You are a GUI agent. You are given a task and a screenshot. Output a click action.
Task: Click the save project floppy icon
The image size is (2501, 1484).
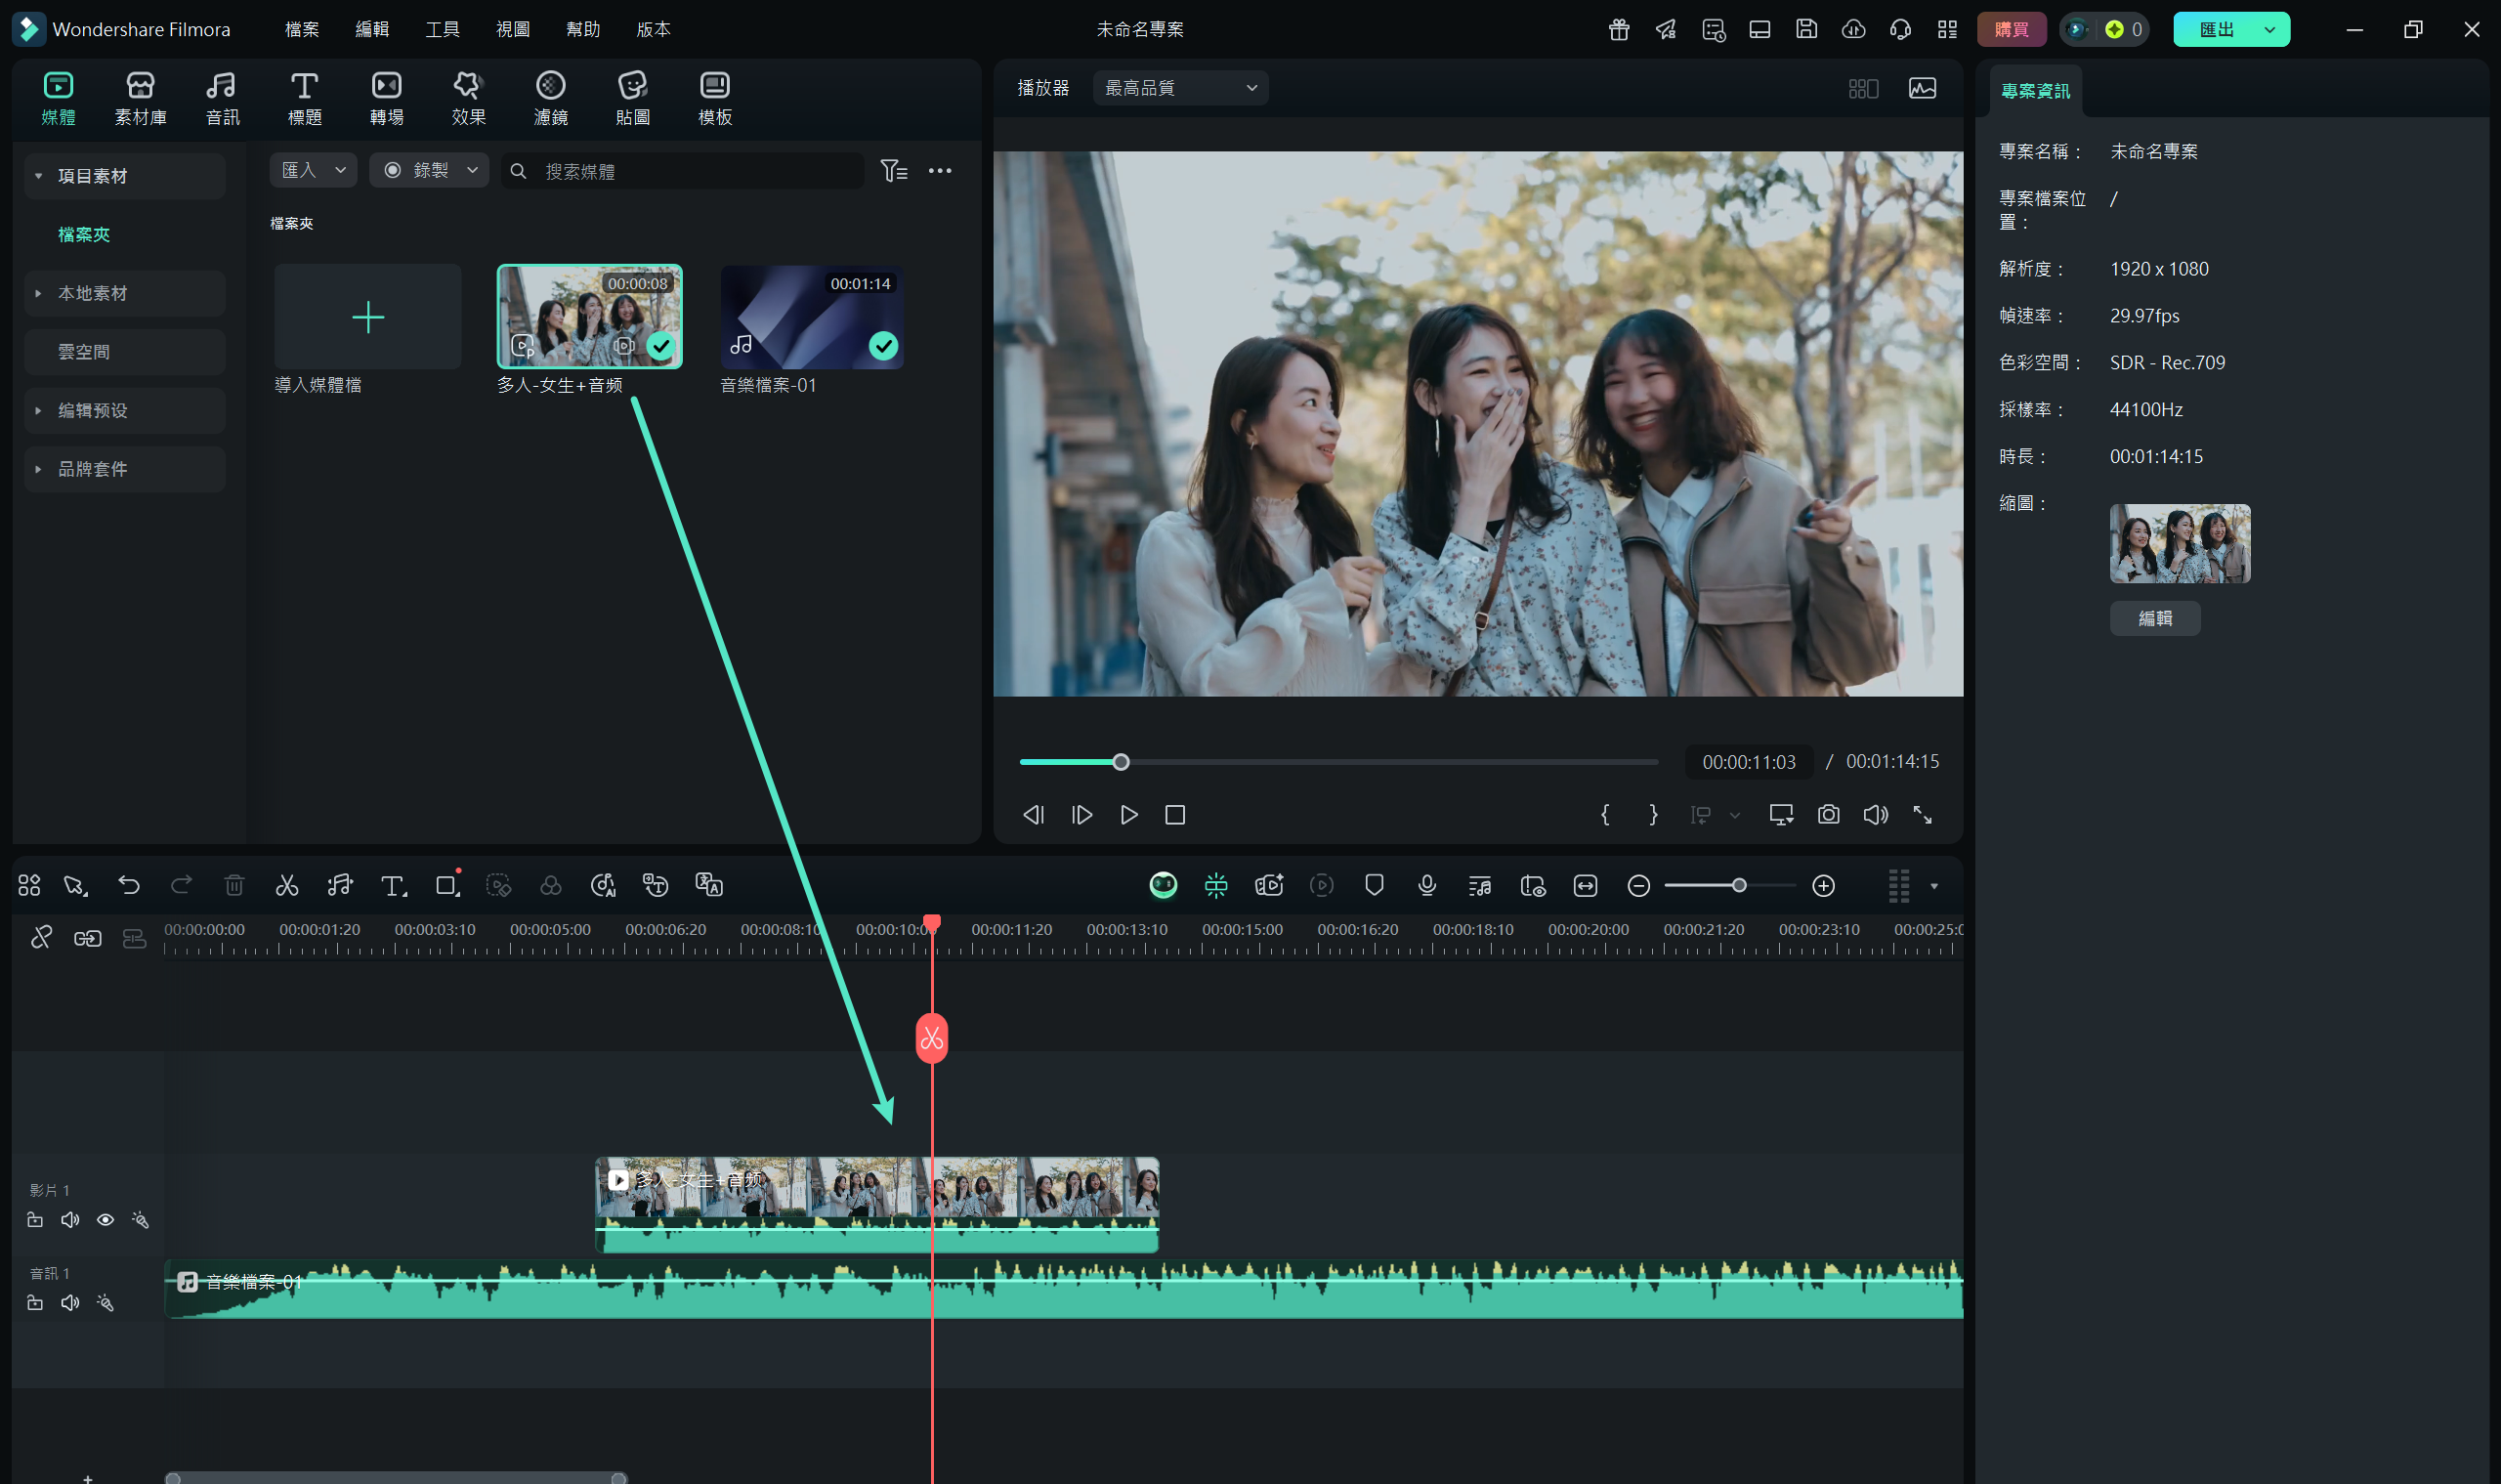coord(1806,29)
